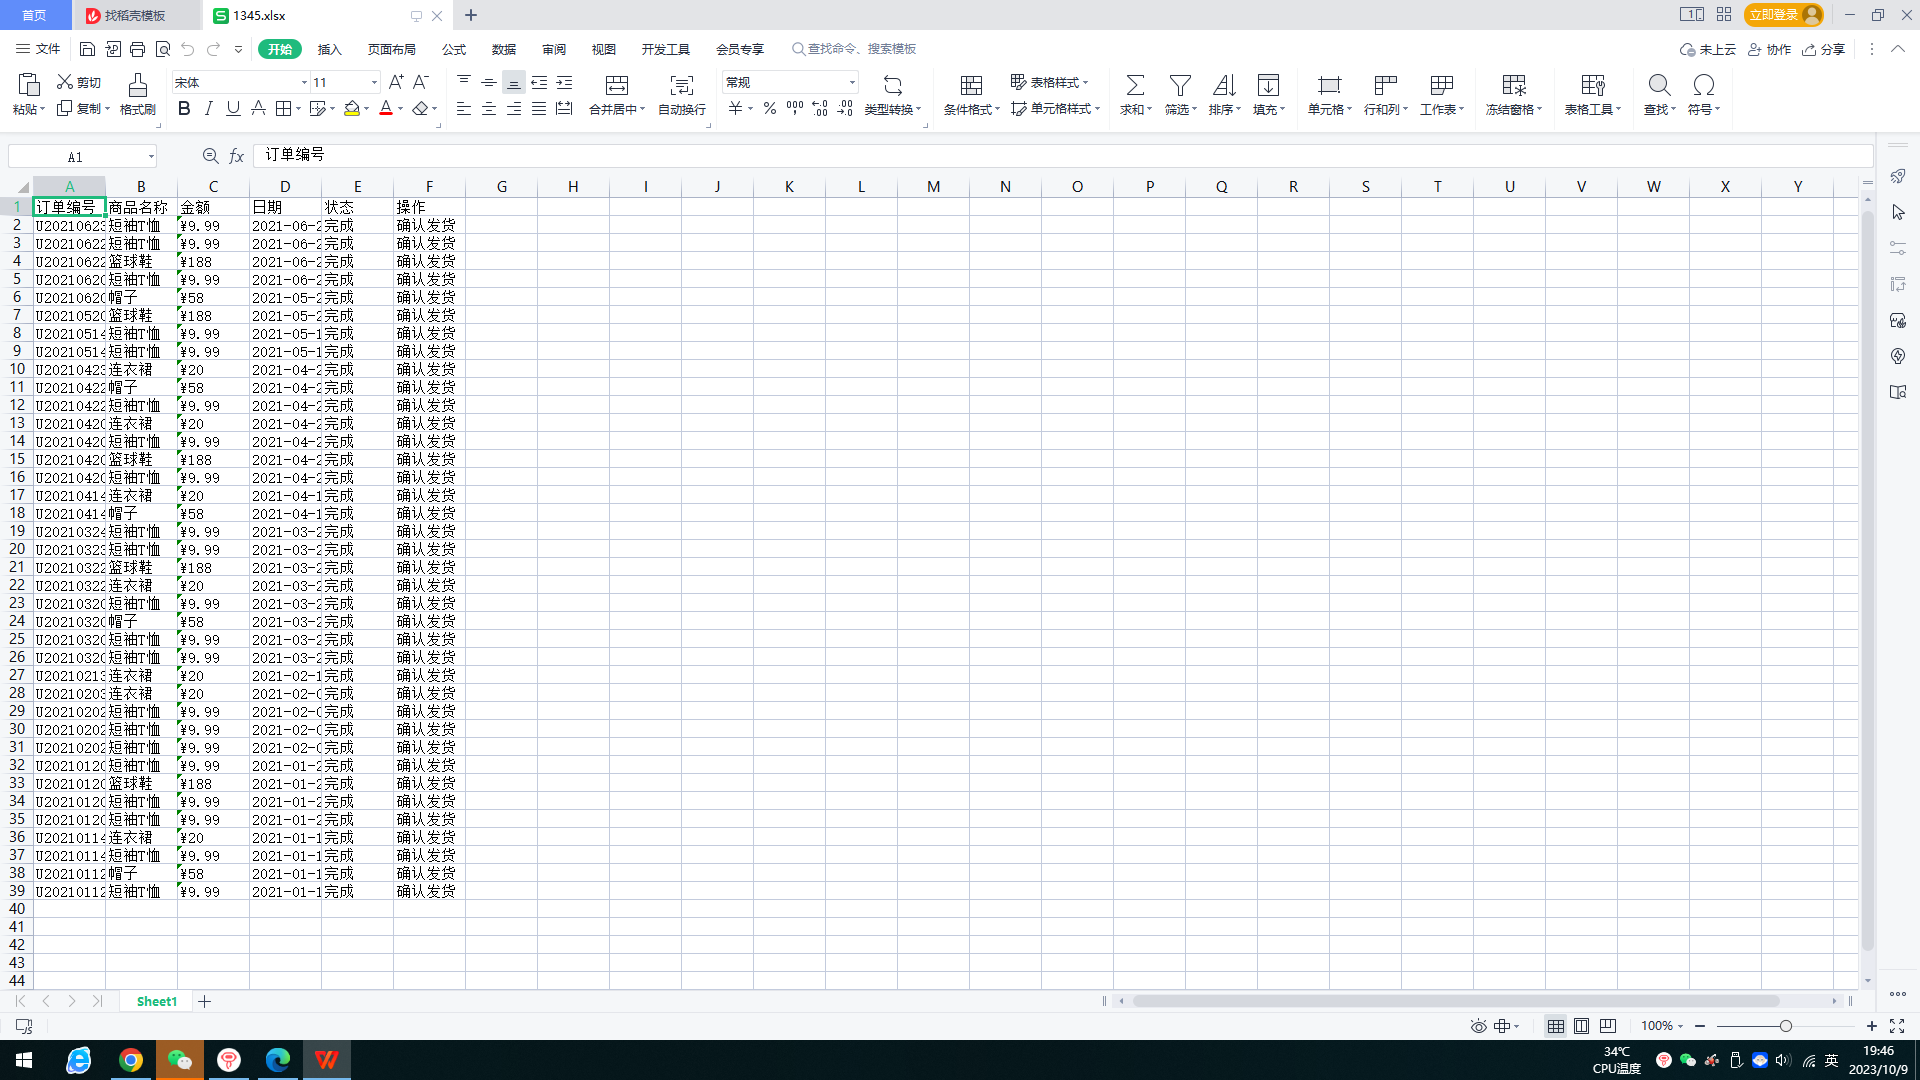Click the Filter (筛选) funnel icon

1180,86
